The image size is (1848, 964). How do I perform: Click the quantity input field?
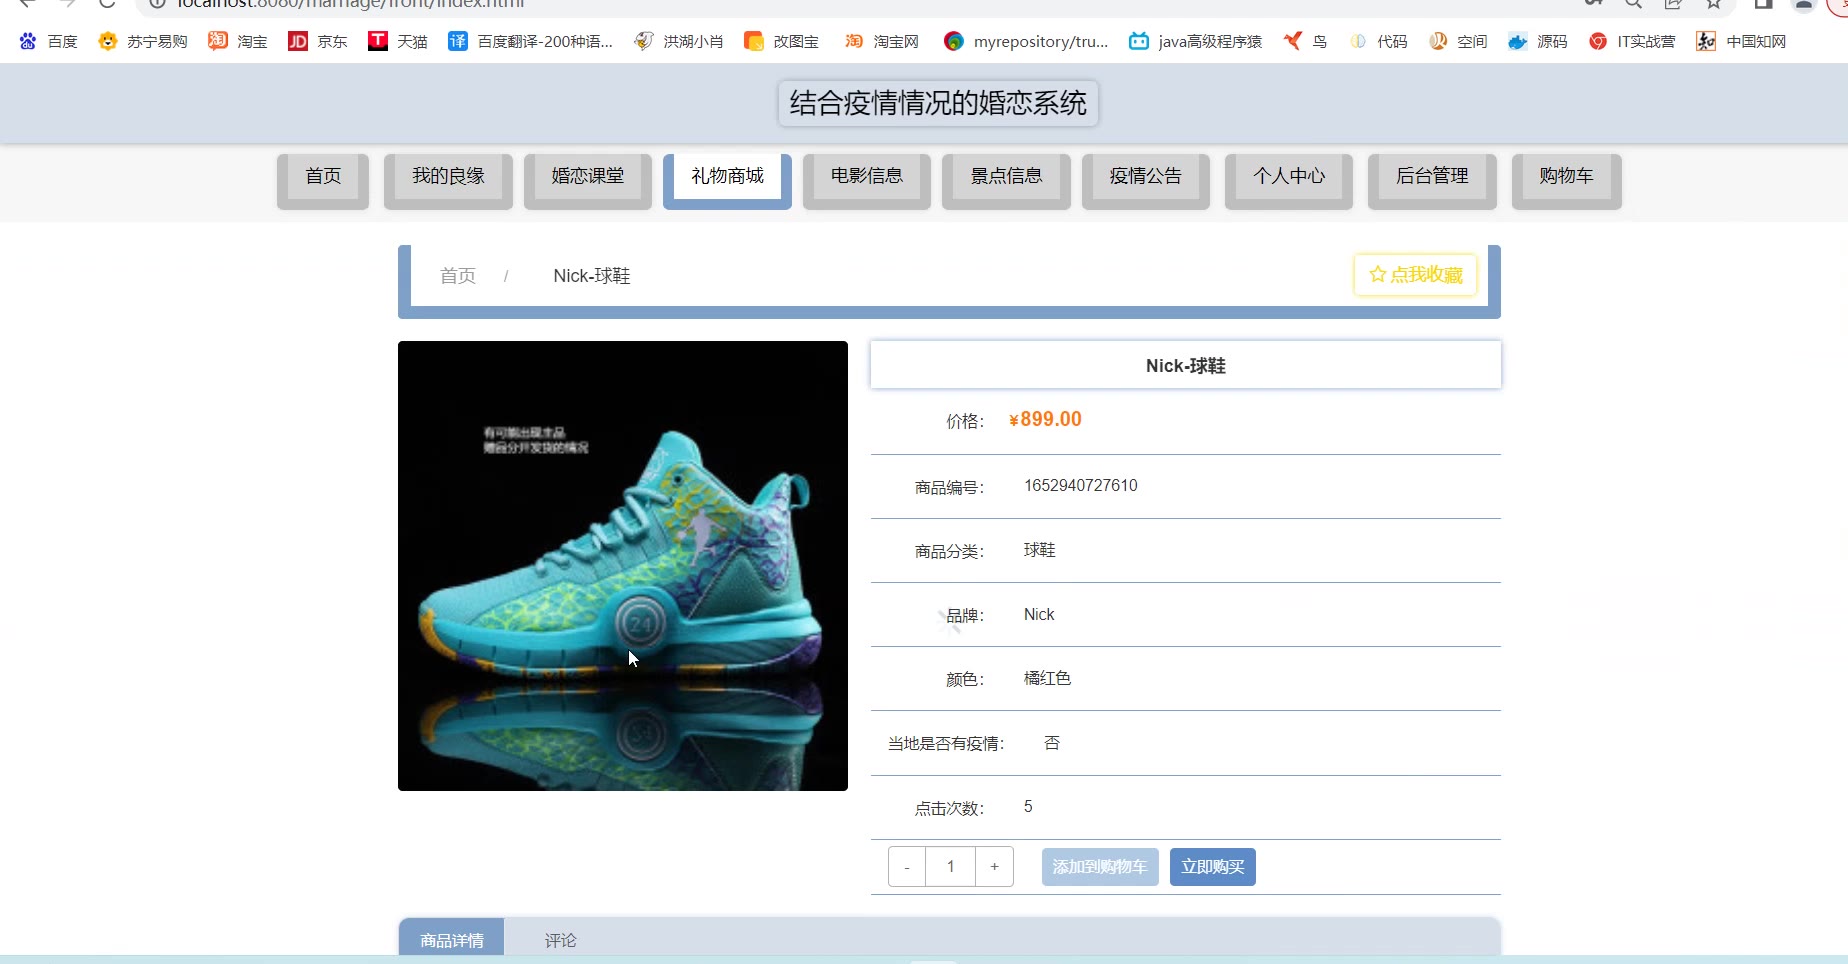[x=950, y=867]
